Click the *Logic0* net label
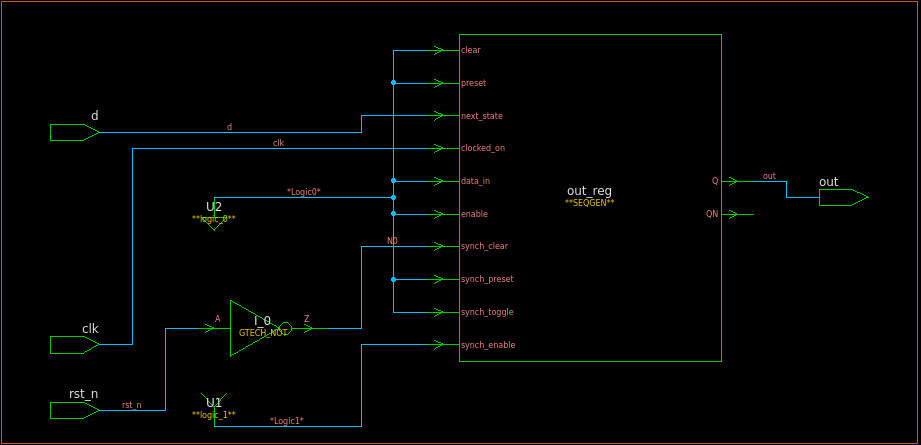Image resolution: width=921 pixels, height=445 pixels. tap(303, 191)
